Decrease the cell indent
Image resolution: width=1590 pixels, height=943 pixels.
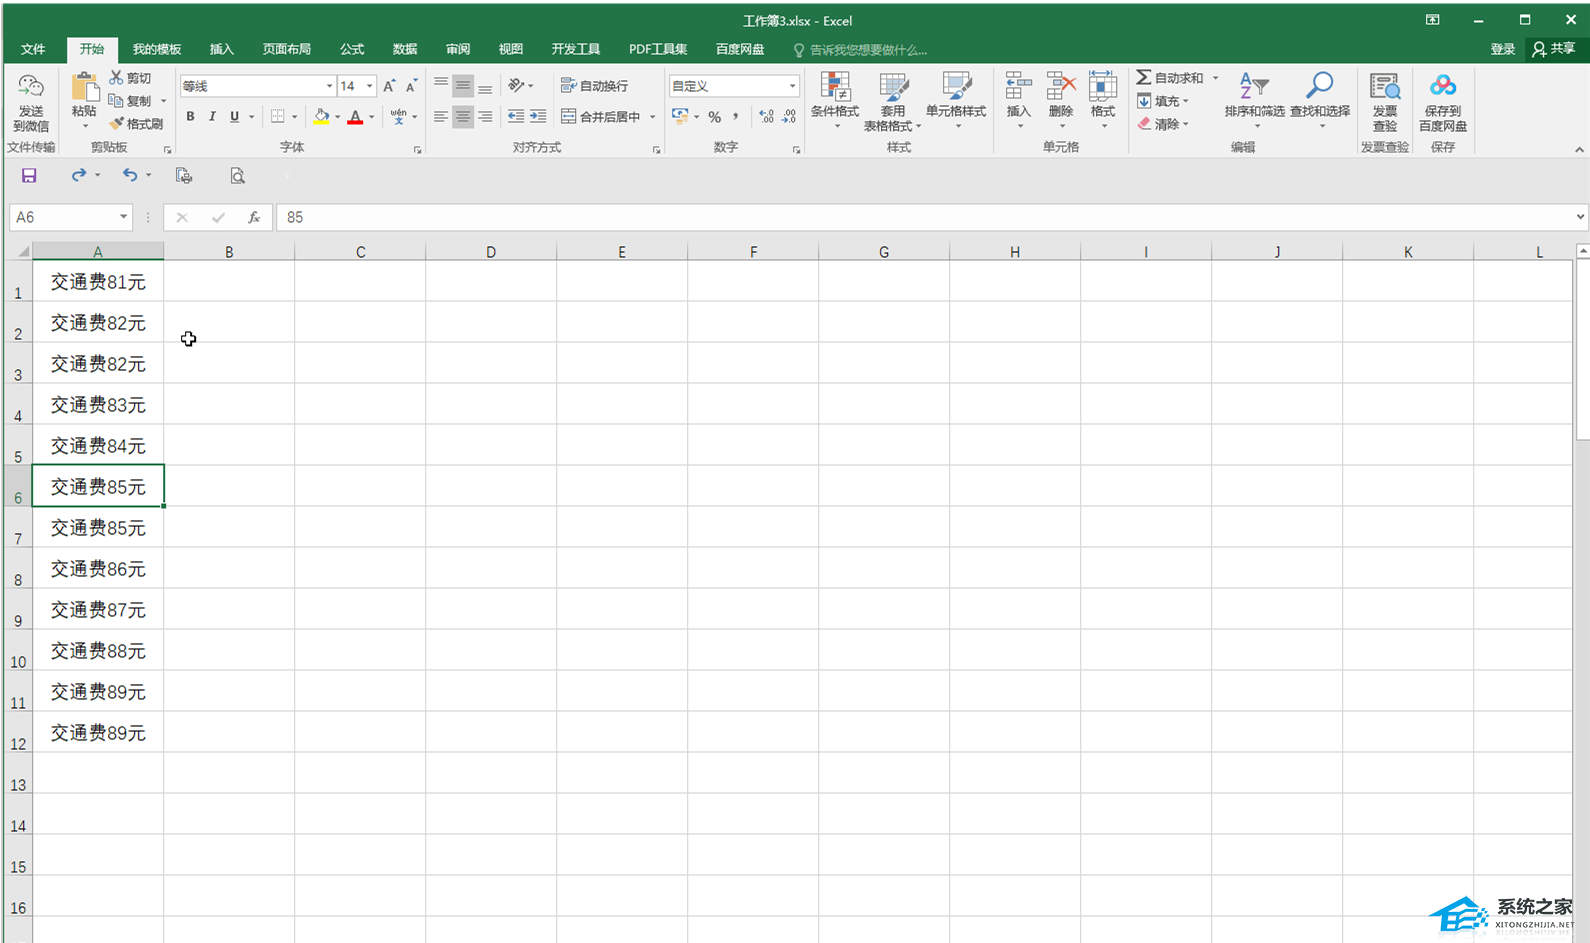click(516, 117)
